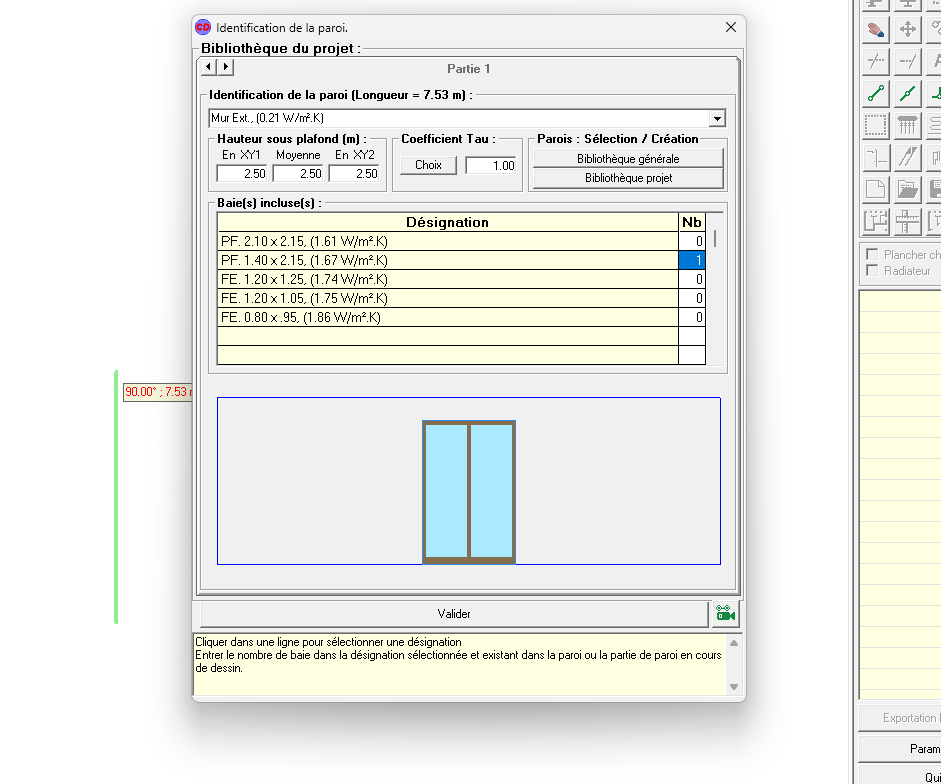This screenshot has width=941, height=784.
Task: Select the FE. 1.20 x 1.25 row
Action: [x=447, y=279]
